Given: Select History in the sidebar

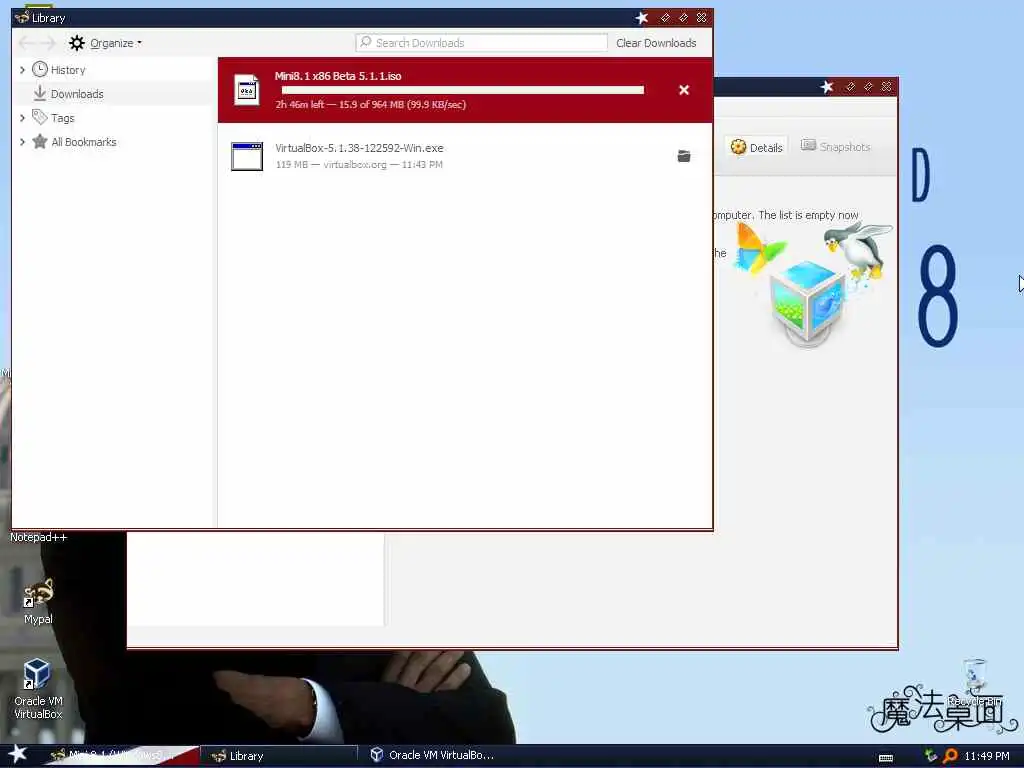Looking at the screenshot, I should (x=68, y=70).
